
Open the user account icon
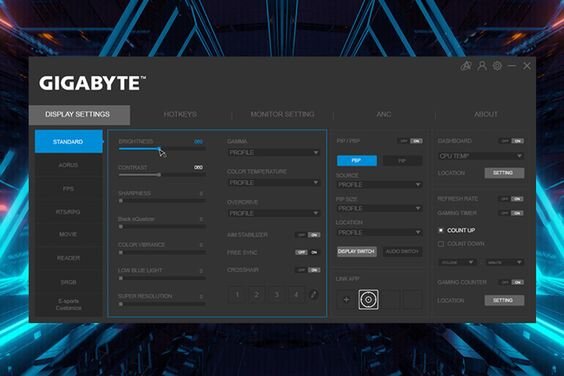482,66
